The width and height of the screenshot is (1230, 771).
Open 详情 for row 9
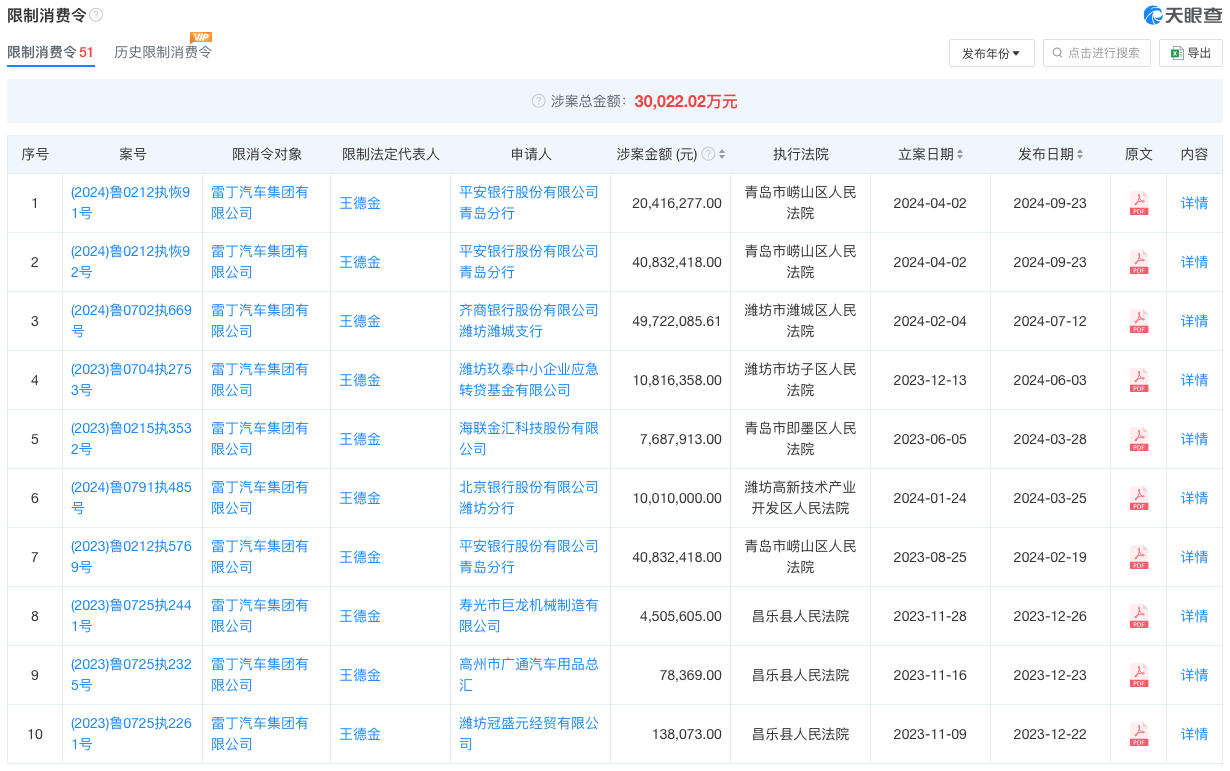[x=1194, y=675]
